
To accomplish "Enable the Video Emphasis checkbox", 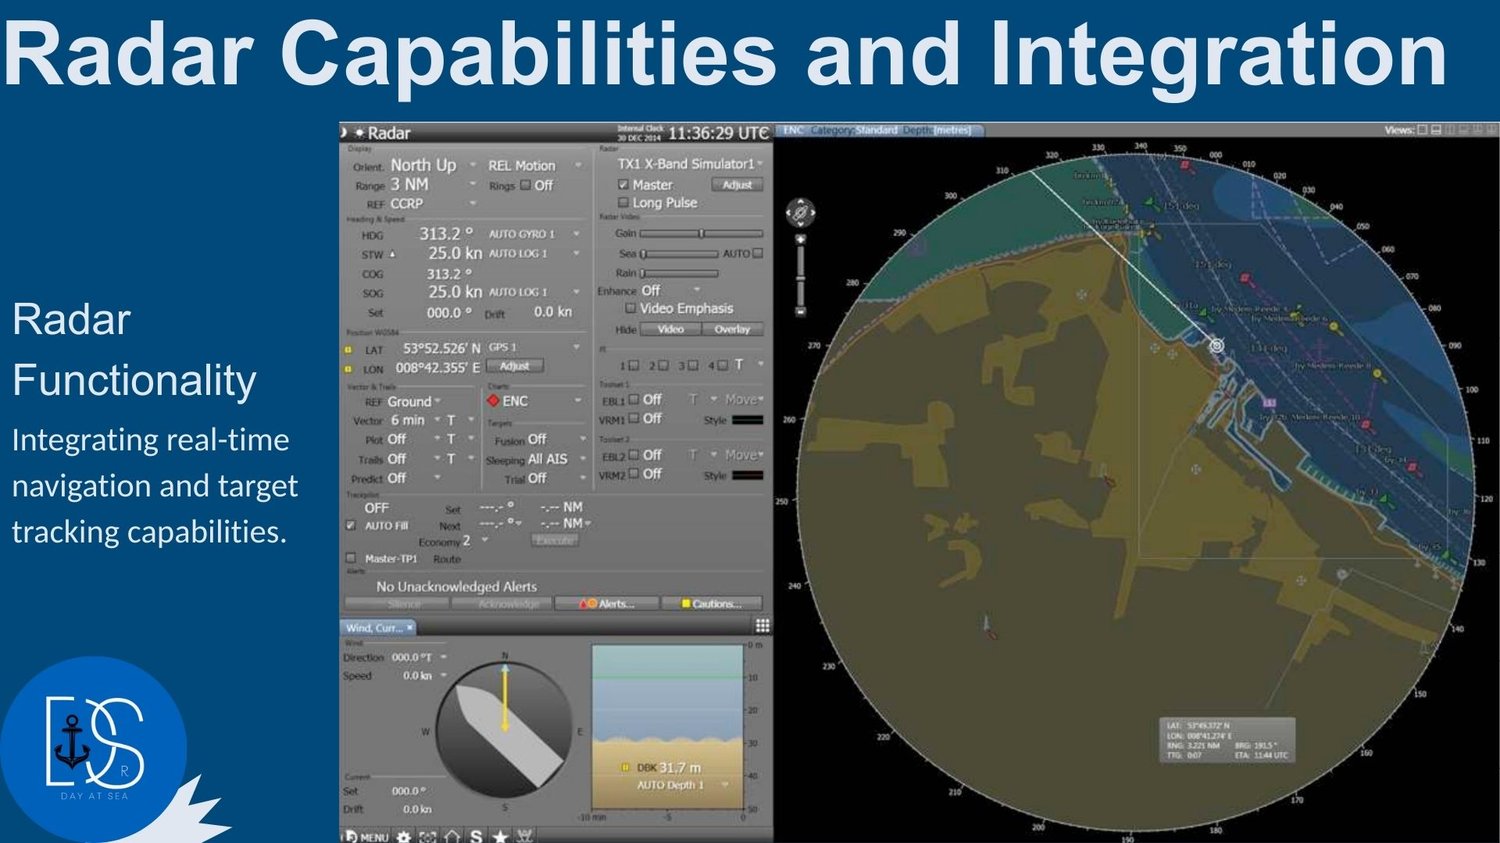I will pyautogui.click(x=630, y=309).
